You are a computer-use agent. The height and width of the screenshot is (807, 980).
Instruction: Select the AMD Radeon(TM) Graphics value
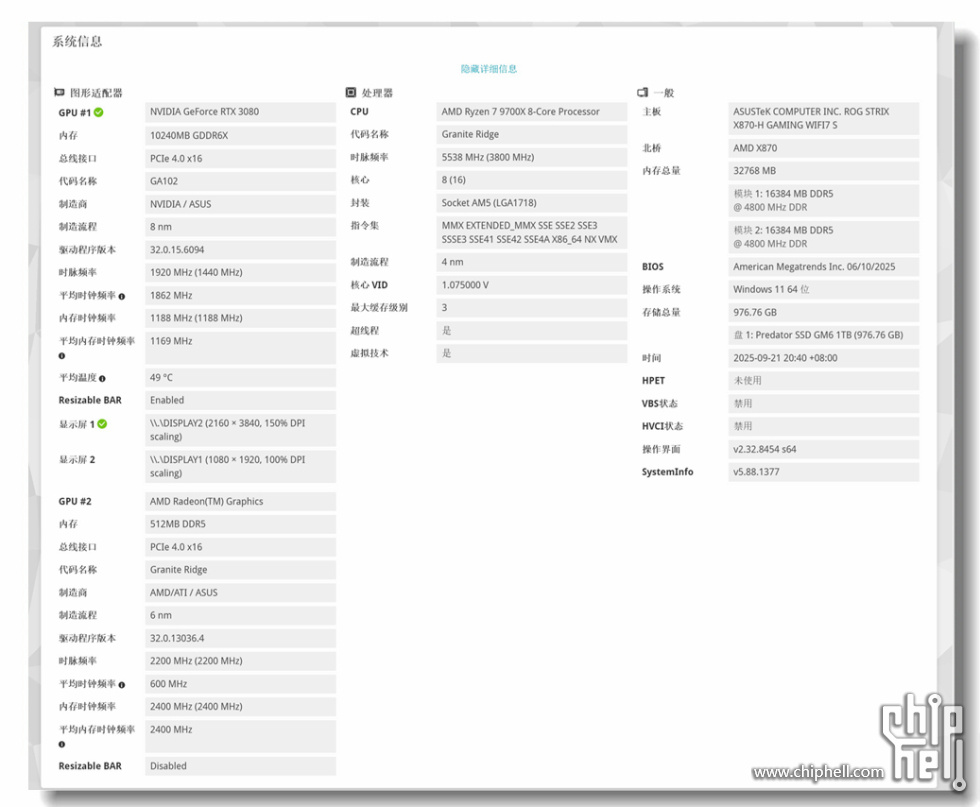(241, 501)
